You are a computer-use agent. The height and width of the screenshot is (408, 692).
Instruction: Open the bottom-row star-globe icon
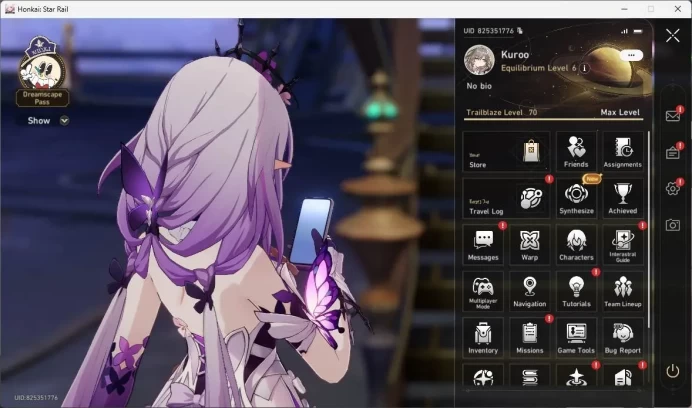coord(483,376)
